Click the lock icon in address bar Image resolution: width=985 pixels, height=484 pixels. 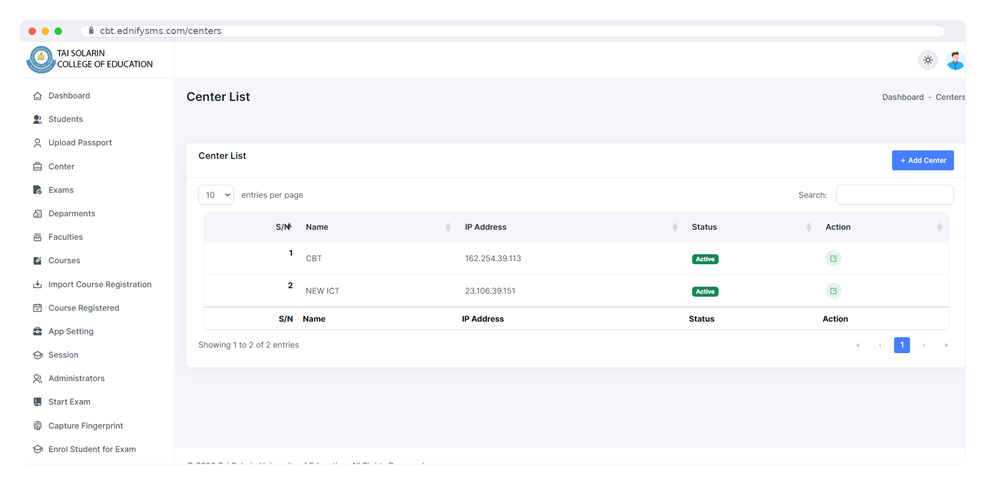92,31
